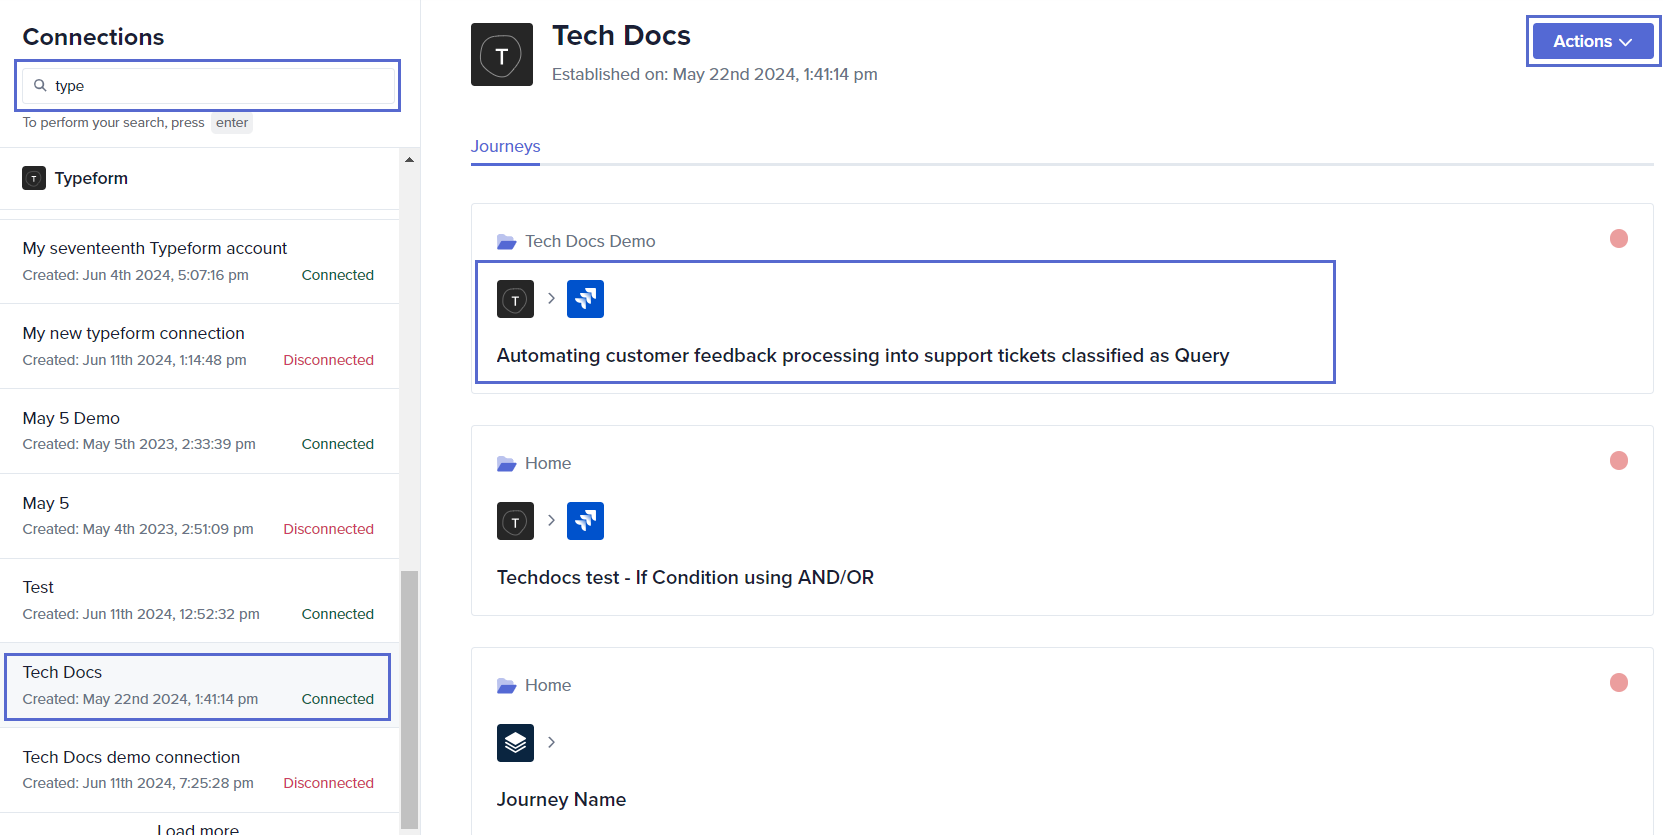The image size is (1663, 835).
Task: Click arrow chevron in Automating customer feedback journey
Action: (x=551, y=298)
